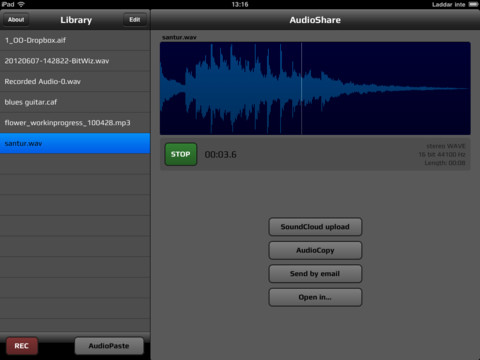480x360 pixels.
Task: Click the 'stereo WAVE' format label
Action: click(x=446, y=146)
